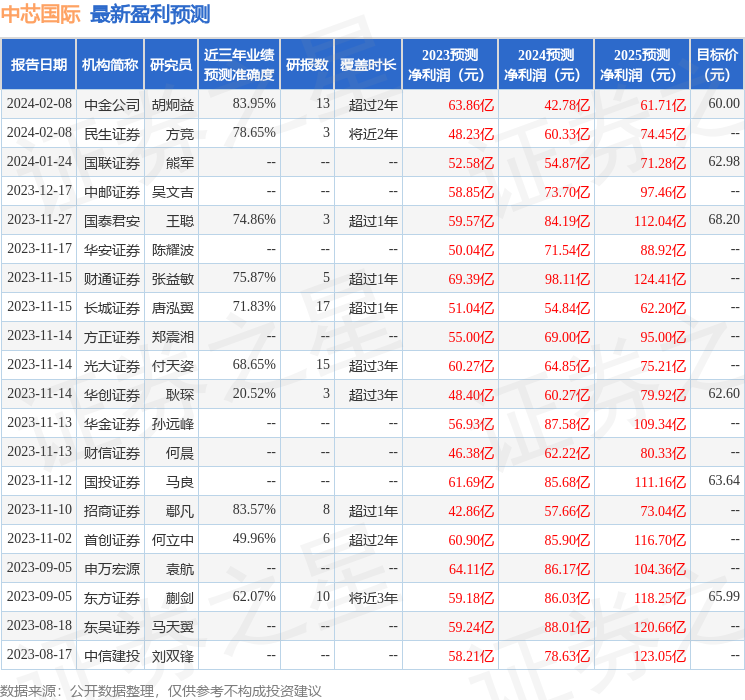The width and height of the screenshot is (745, 700).
Task: Click the 112.04亿 2025 profit forecast
Action: tap(660, 221)
